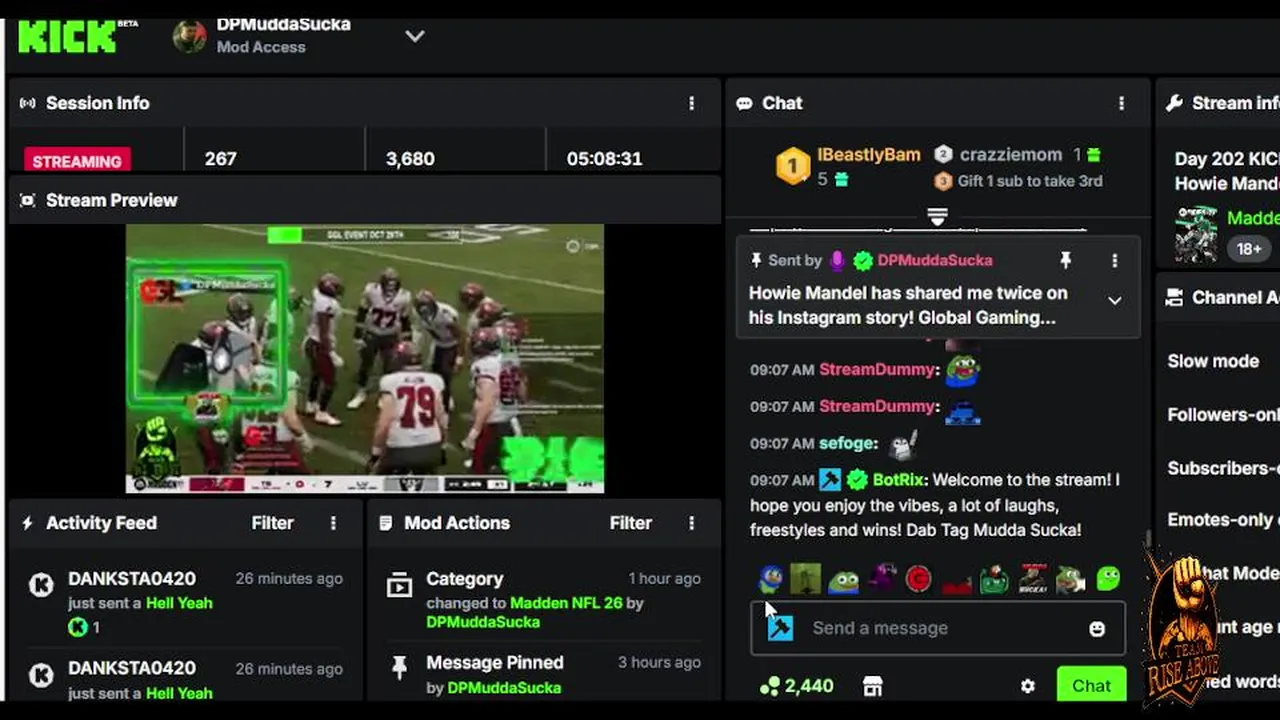Expand the DPMuddaSucka channel switcher chevron
The image size is (1280, 720).
tap(415, 36)
